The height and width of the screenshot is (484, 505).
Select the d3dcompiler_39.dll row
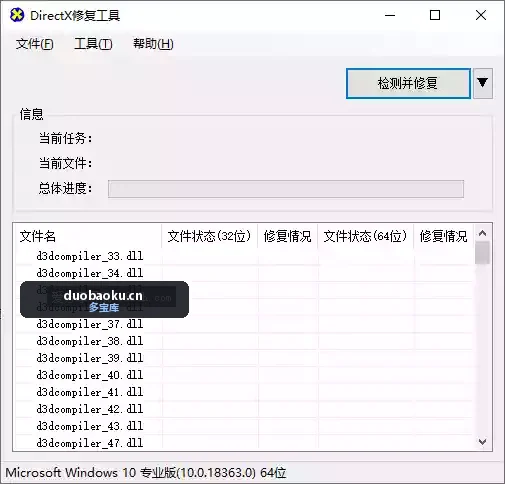tap(244, 358)
